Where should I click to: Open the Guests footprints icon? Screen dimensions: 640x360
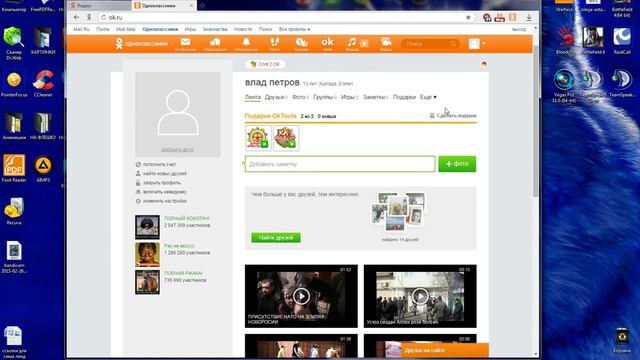click(x=275, y=44)
